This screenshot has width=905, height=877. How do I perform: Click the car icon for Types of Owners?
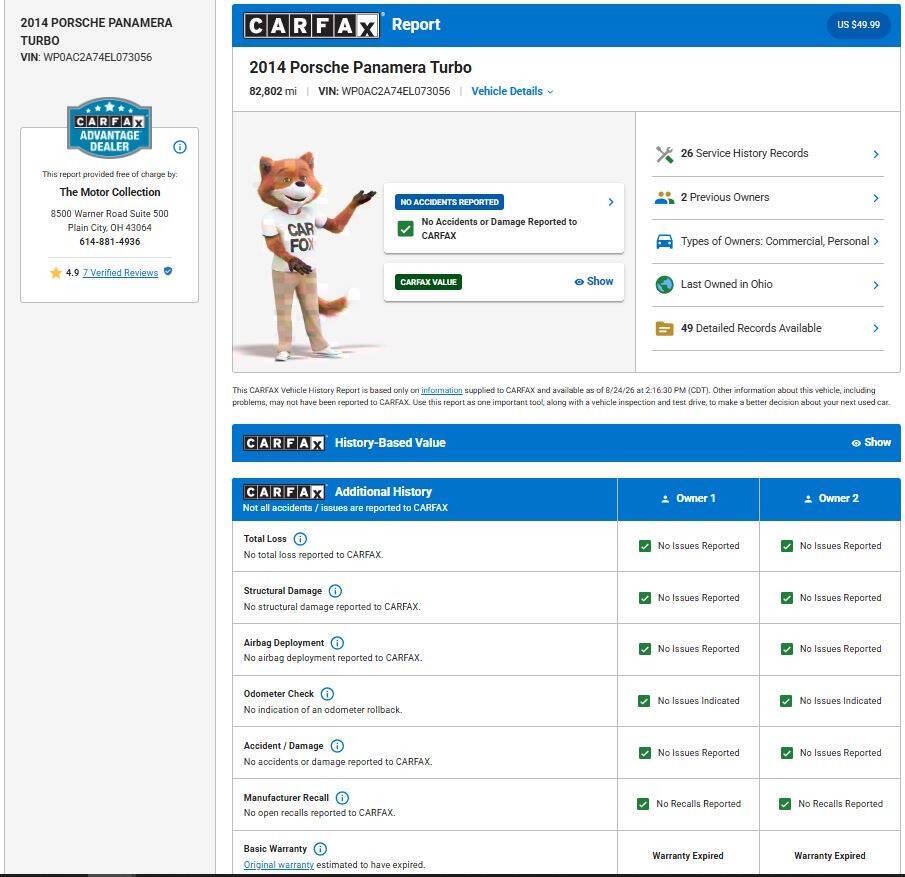click(664, 241)
